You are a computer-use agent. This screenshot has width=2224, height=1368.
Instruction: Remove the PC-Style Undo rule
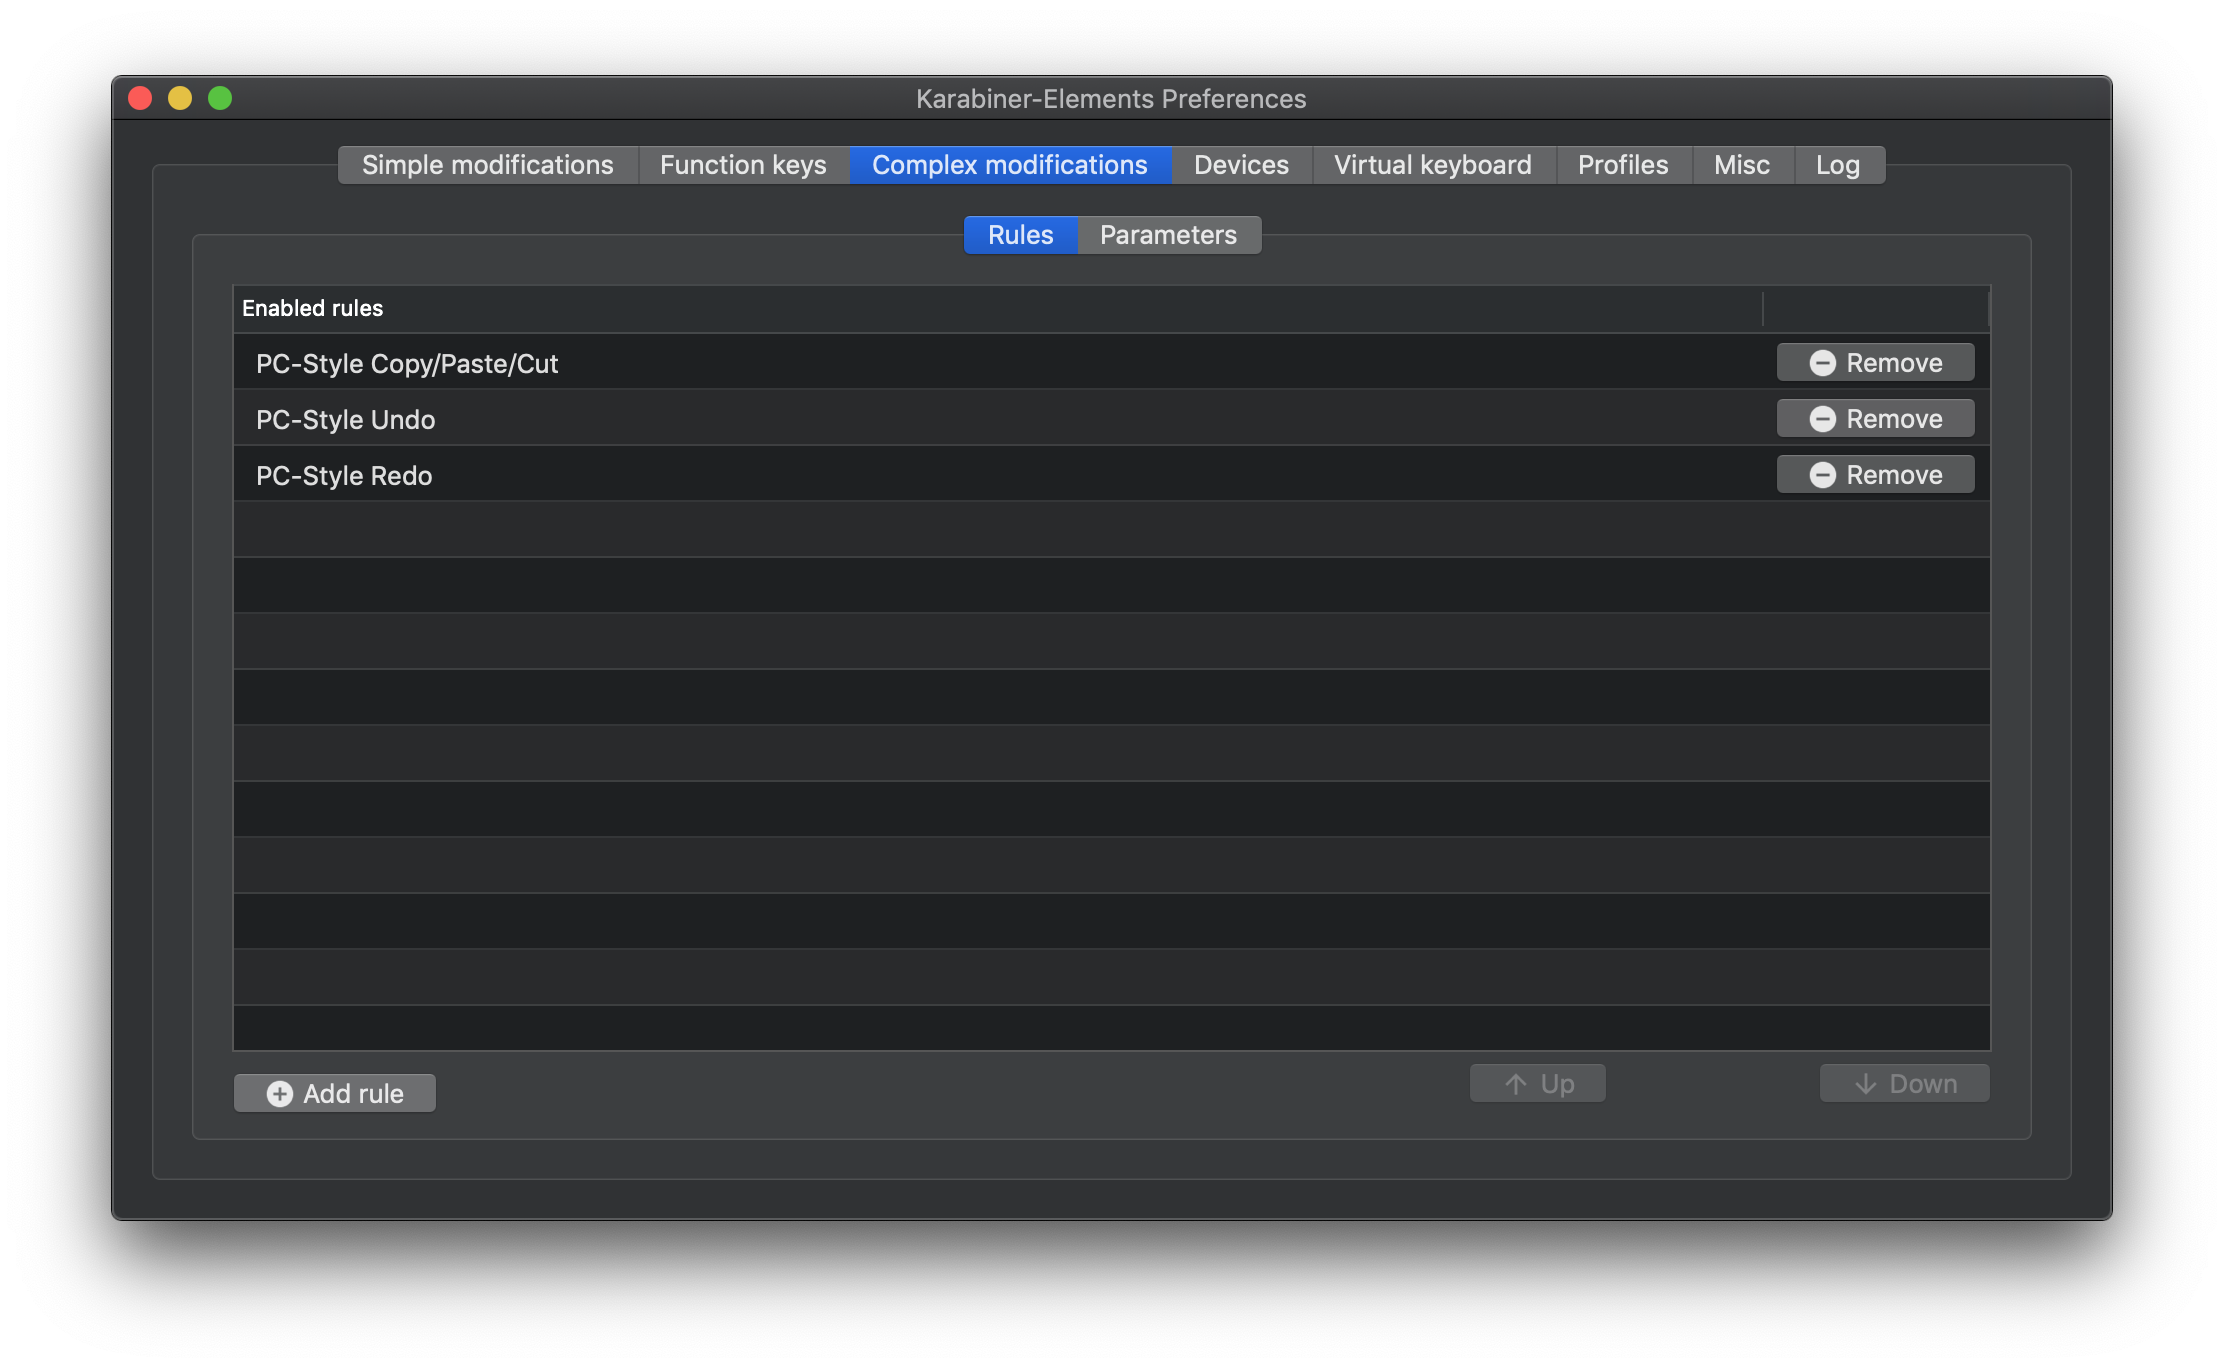[x=1875, y=419]
